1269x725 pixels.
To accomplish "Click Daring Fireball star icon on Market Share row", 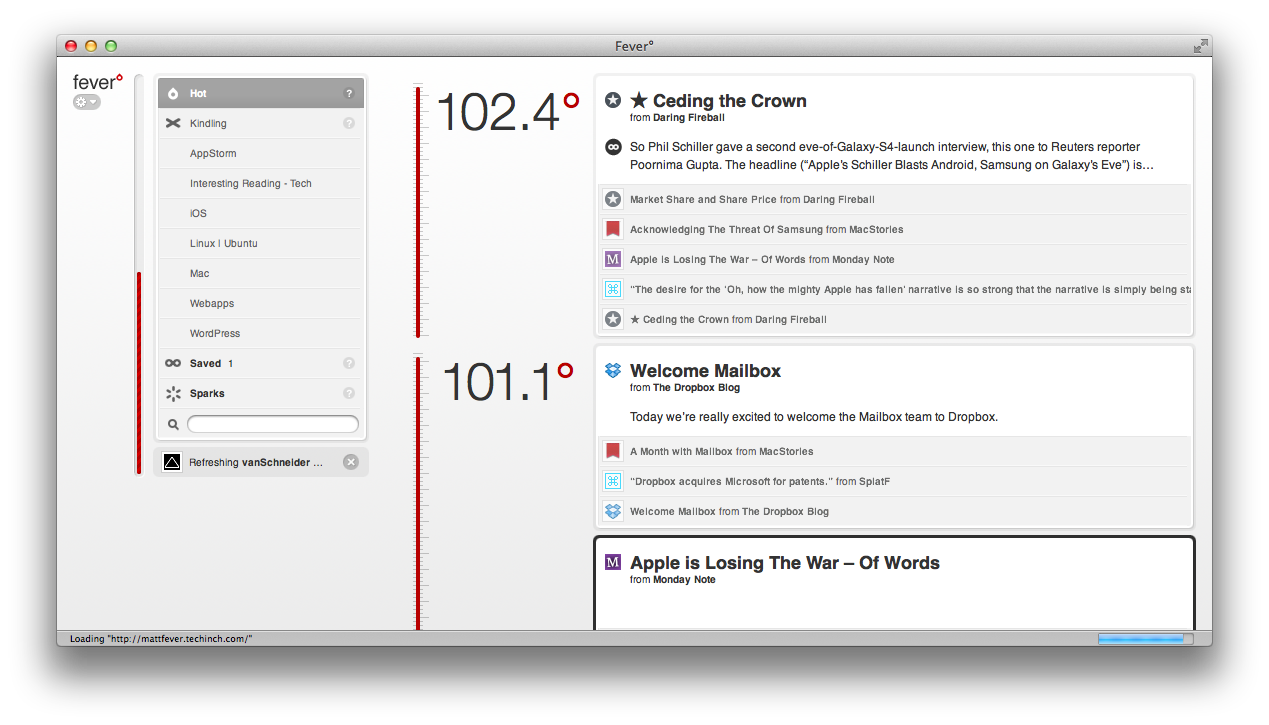I will (613, 199).
